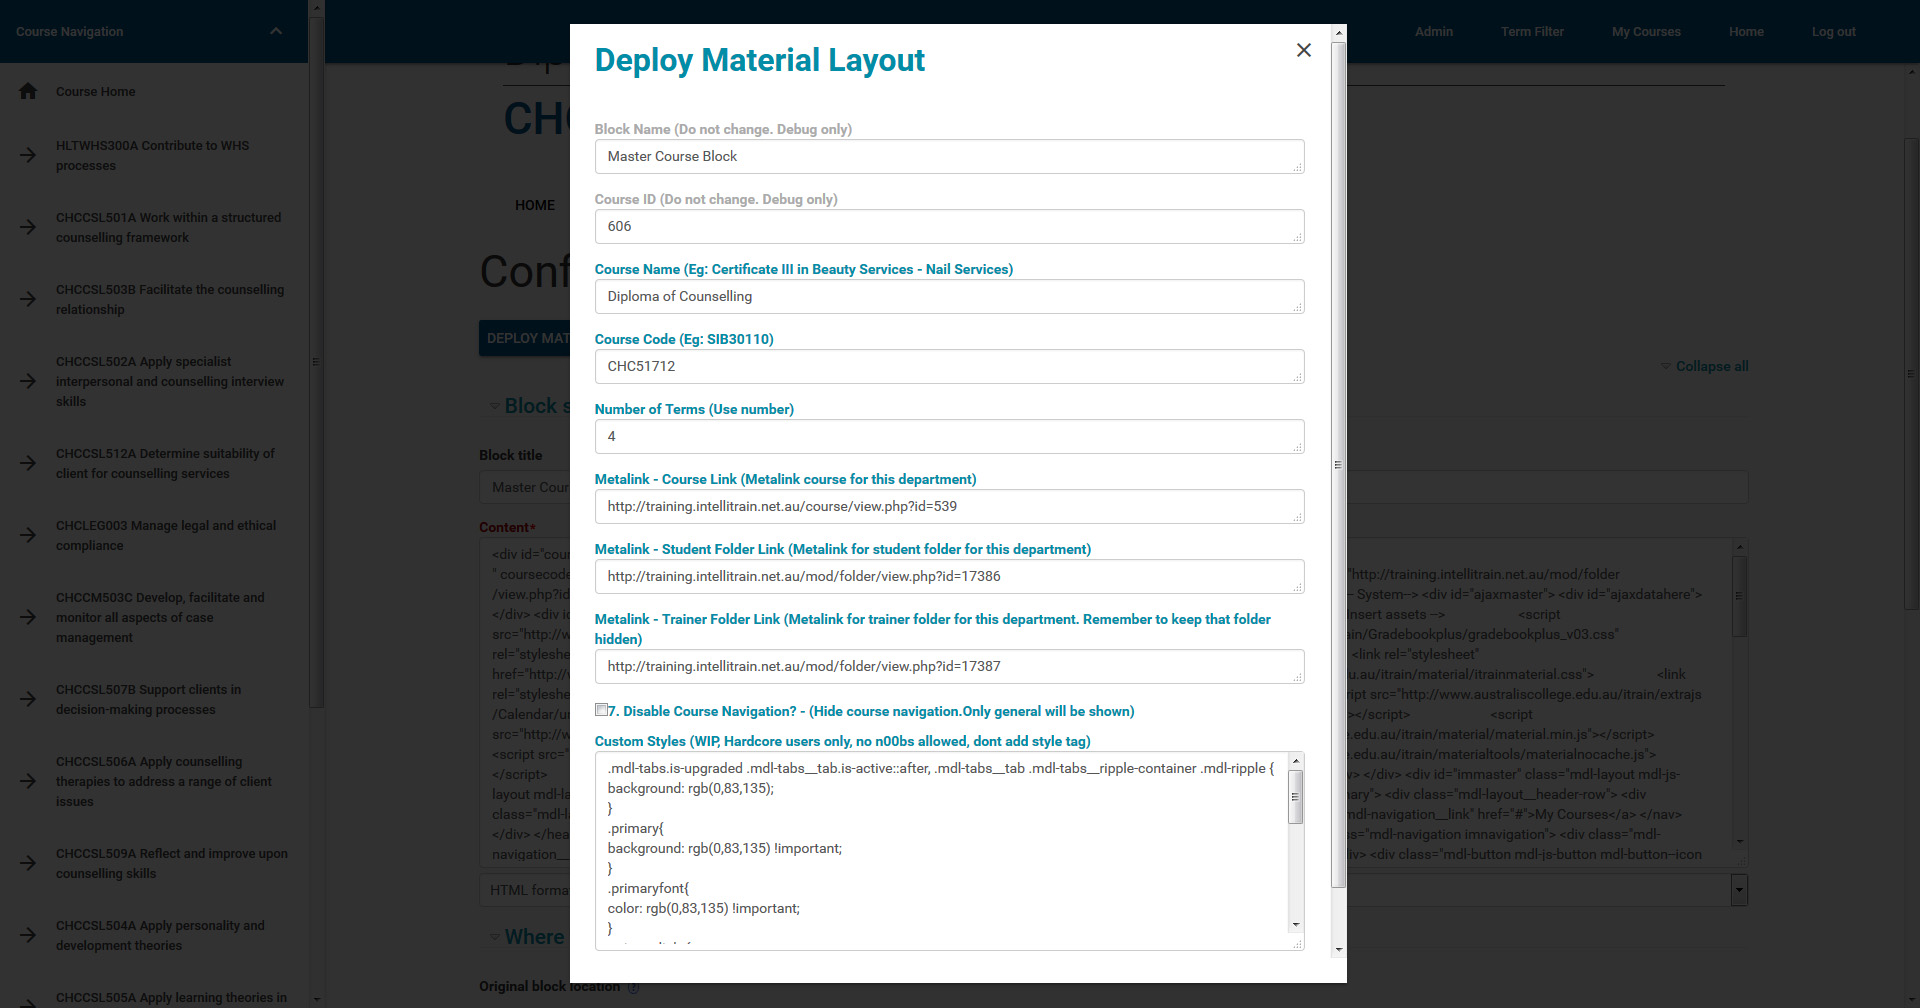Click arrow icon beside CHCCSL506A Apply counselling therapies
Image resolution: width=1920 pixels, height=1008 pixels.
28,781
